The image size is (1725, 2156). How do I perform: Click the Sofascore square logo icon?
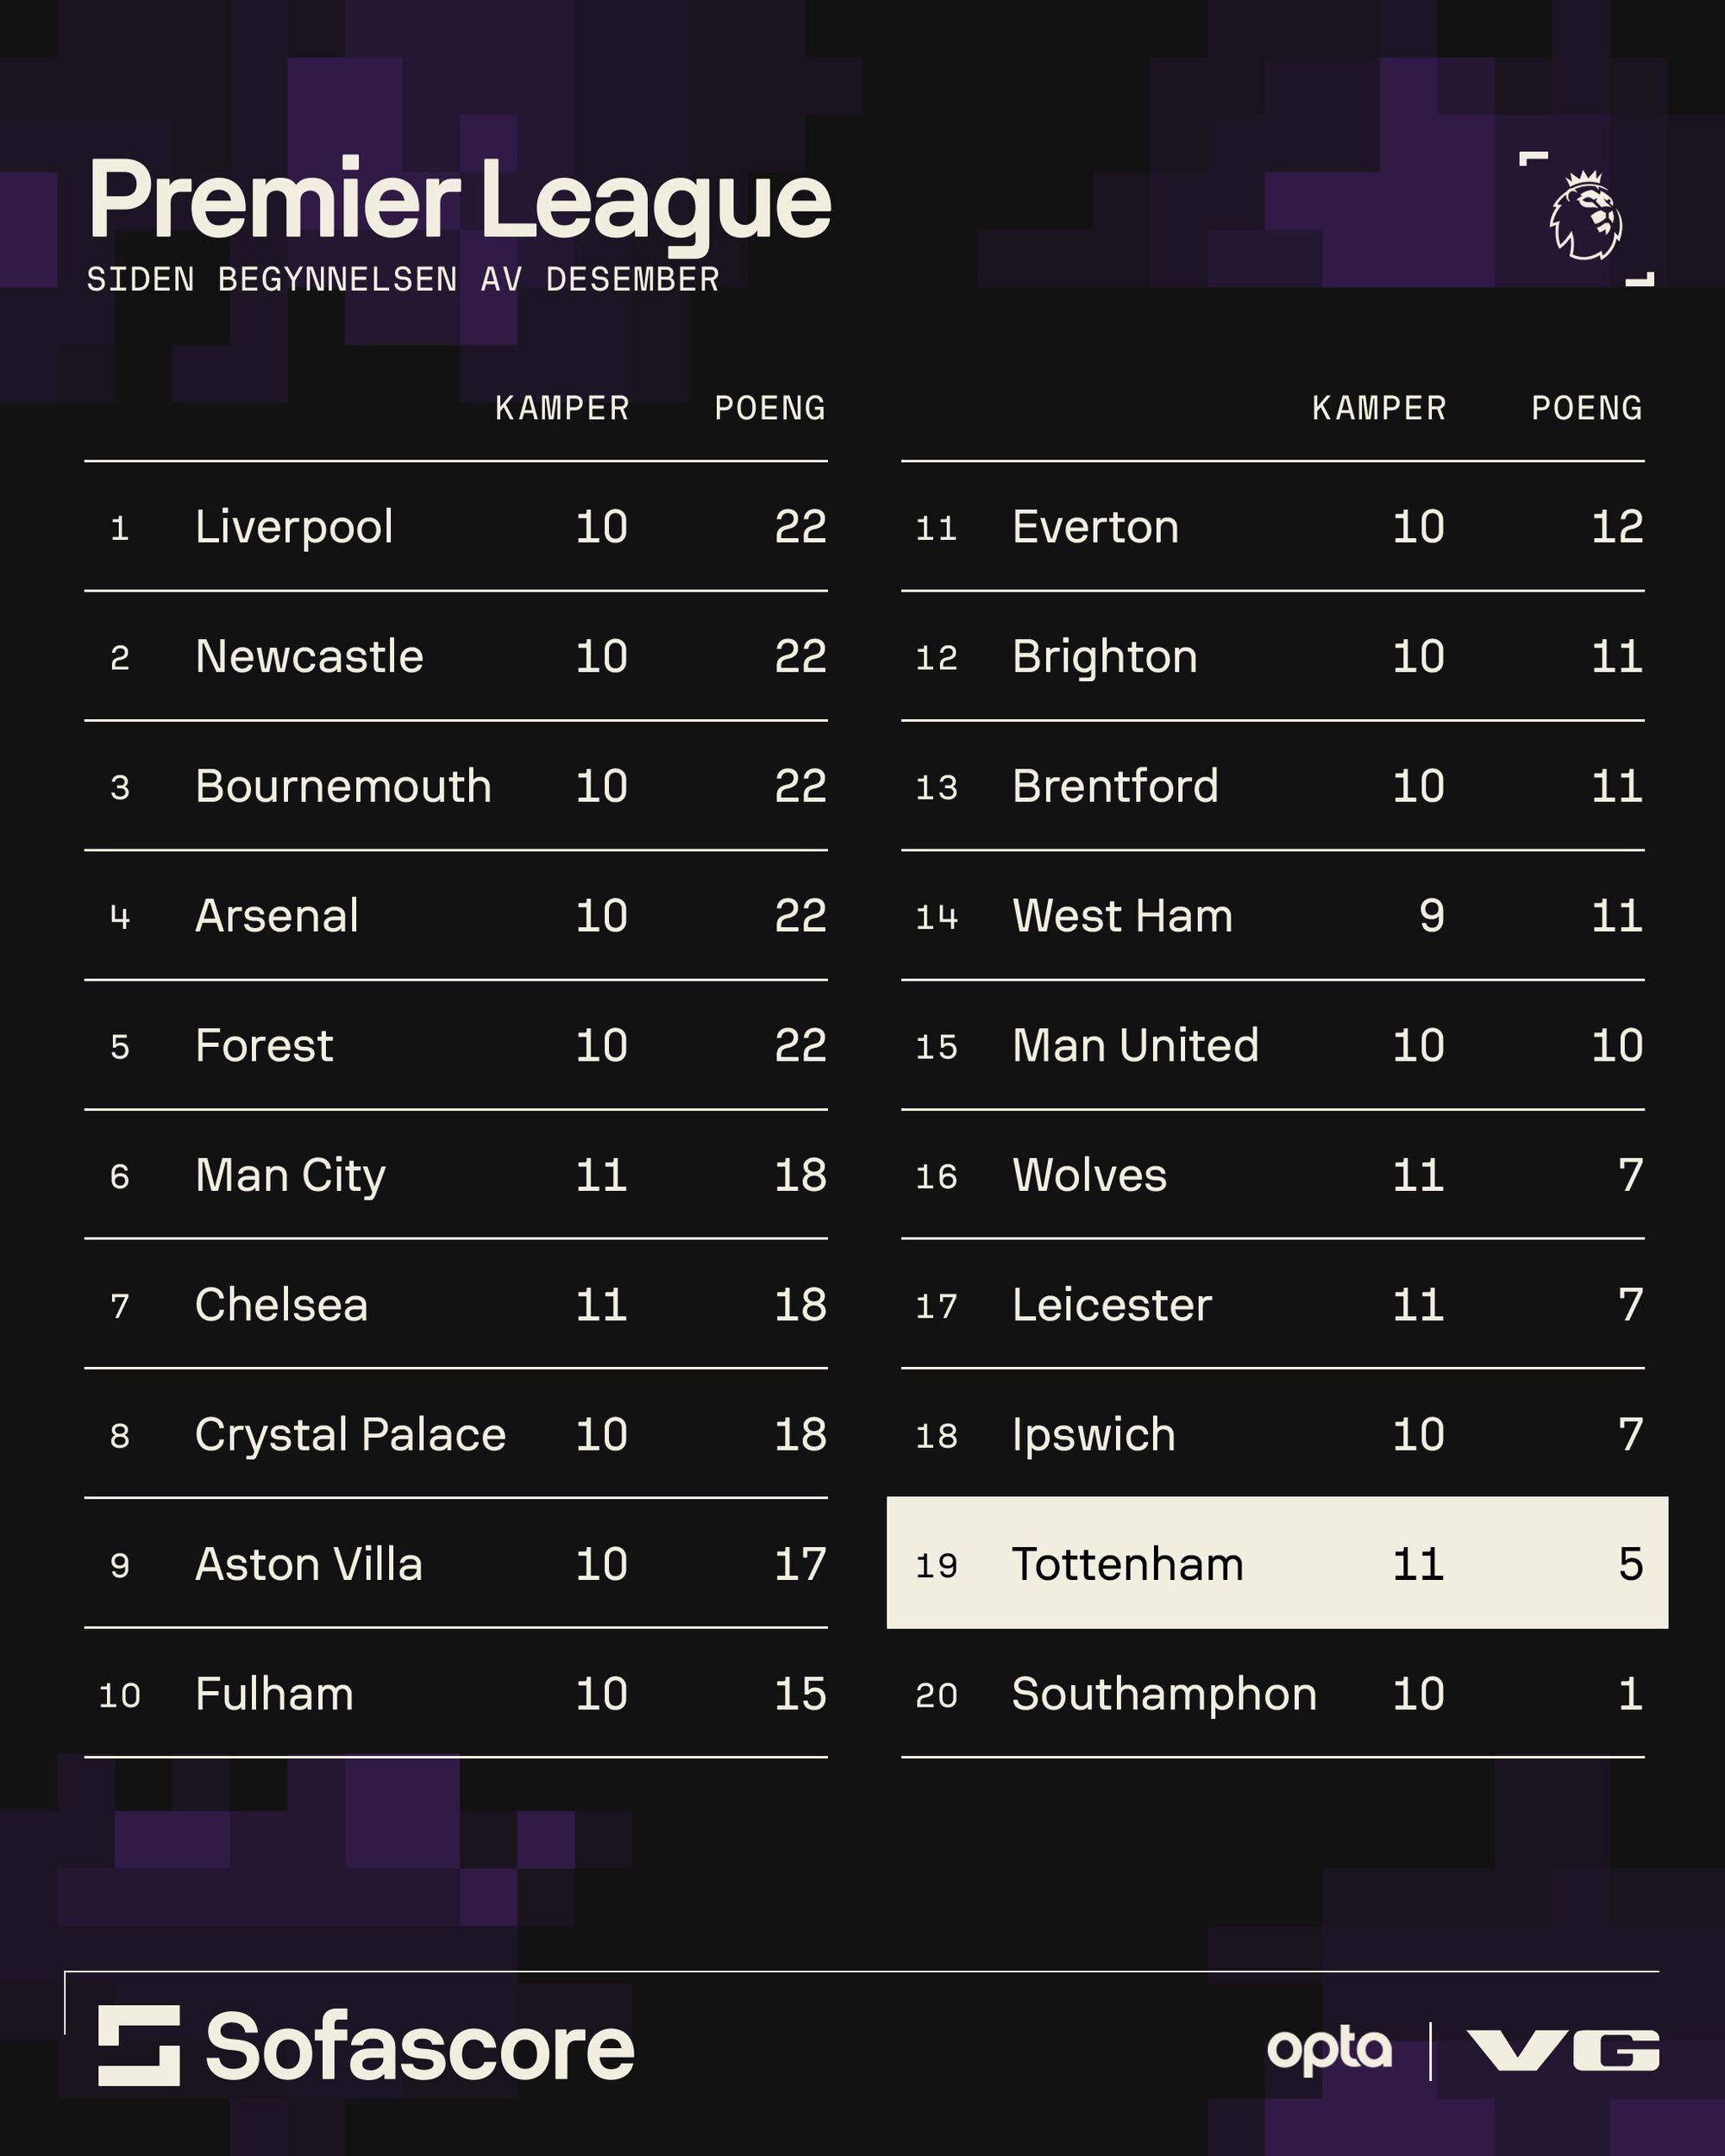[139, 2045]
